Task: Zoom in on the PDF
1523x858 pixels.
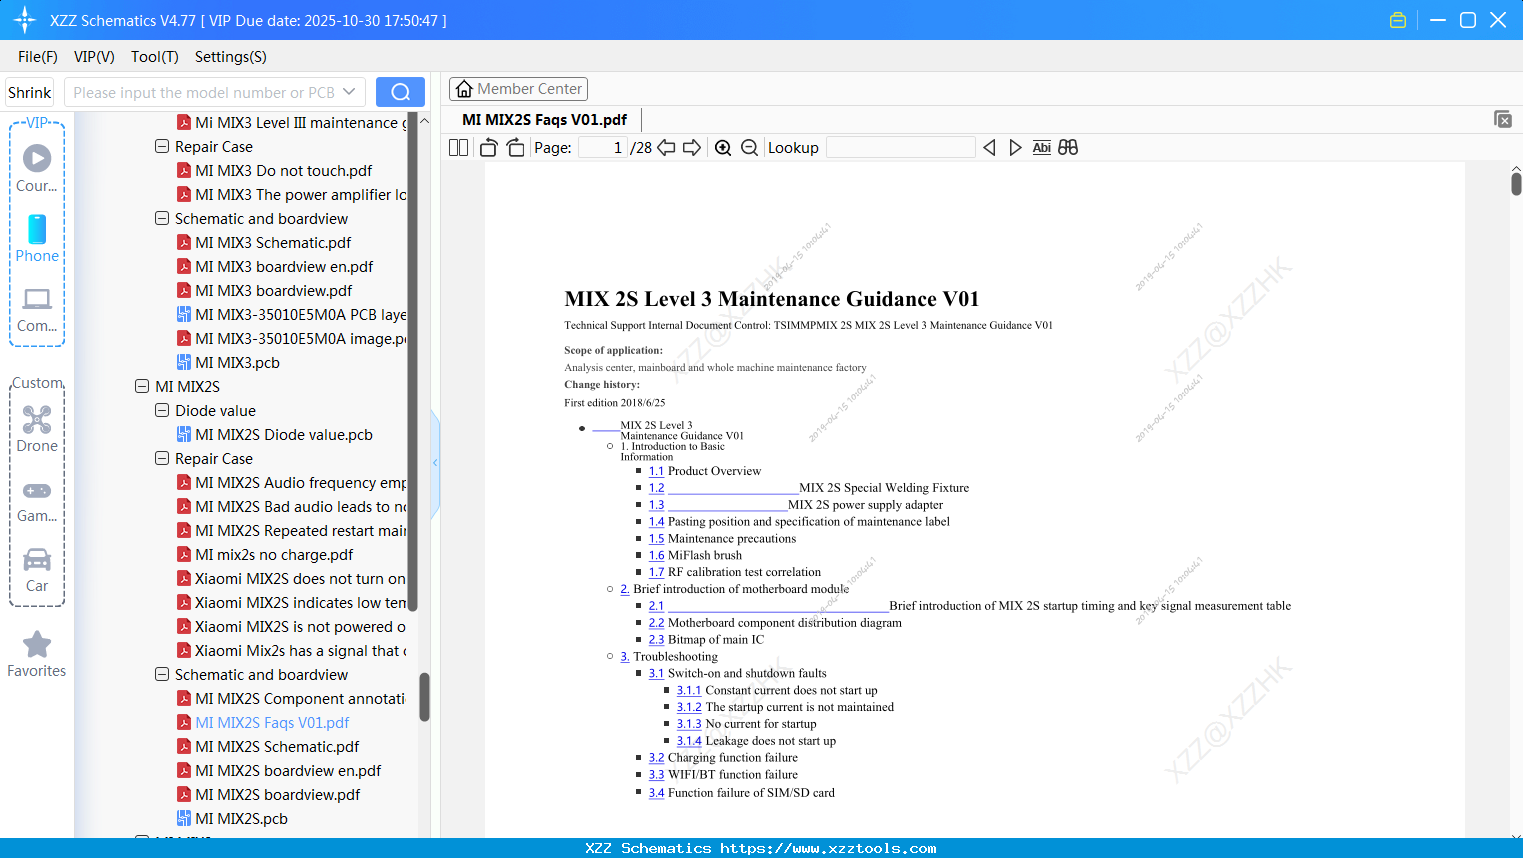Action: coord(723,147)
